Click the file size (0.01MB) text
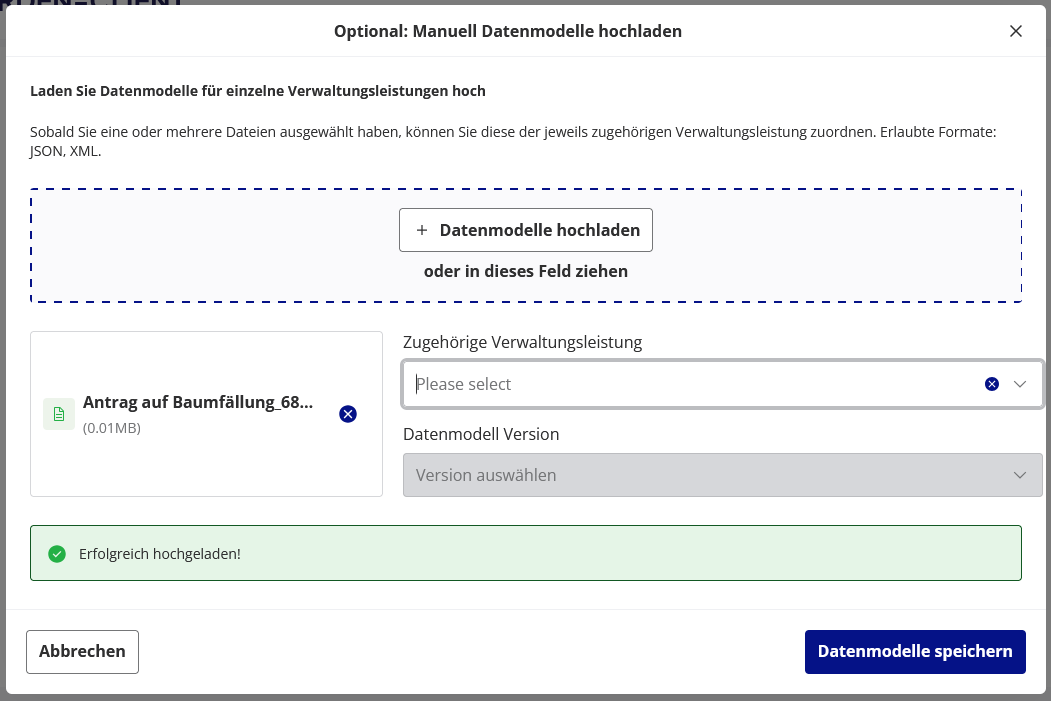 click(112, 428)
